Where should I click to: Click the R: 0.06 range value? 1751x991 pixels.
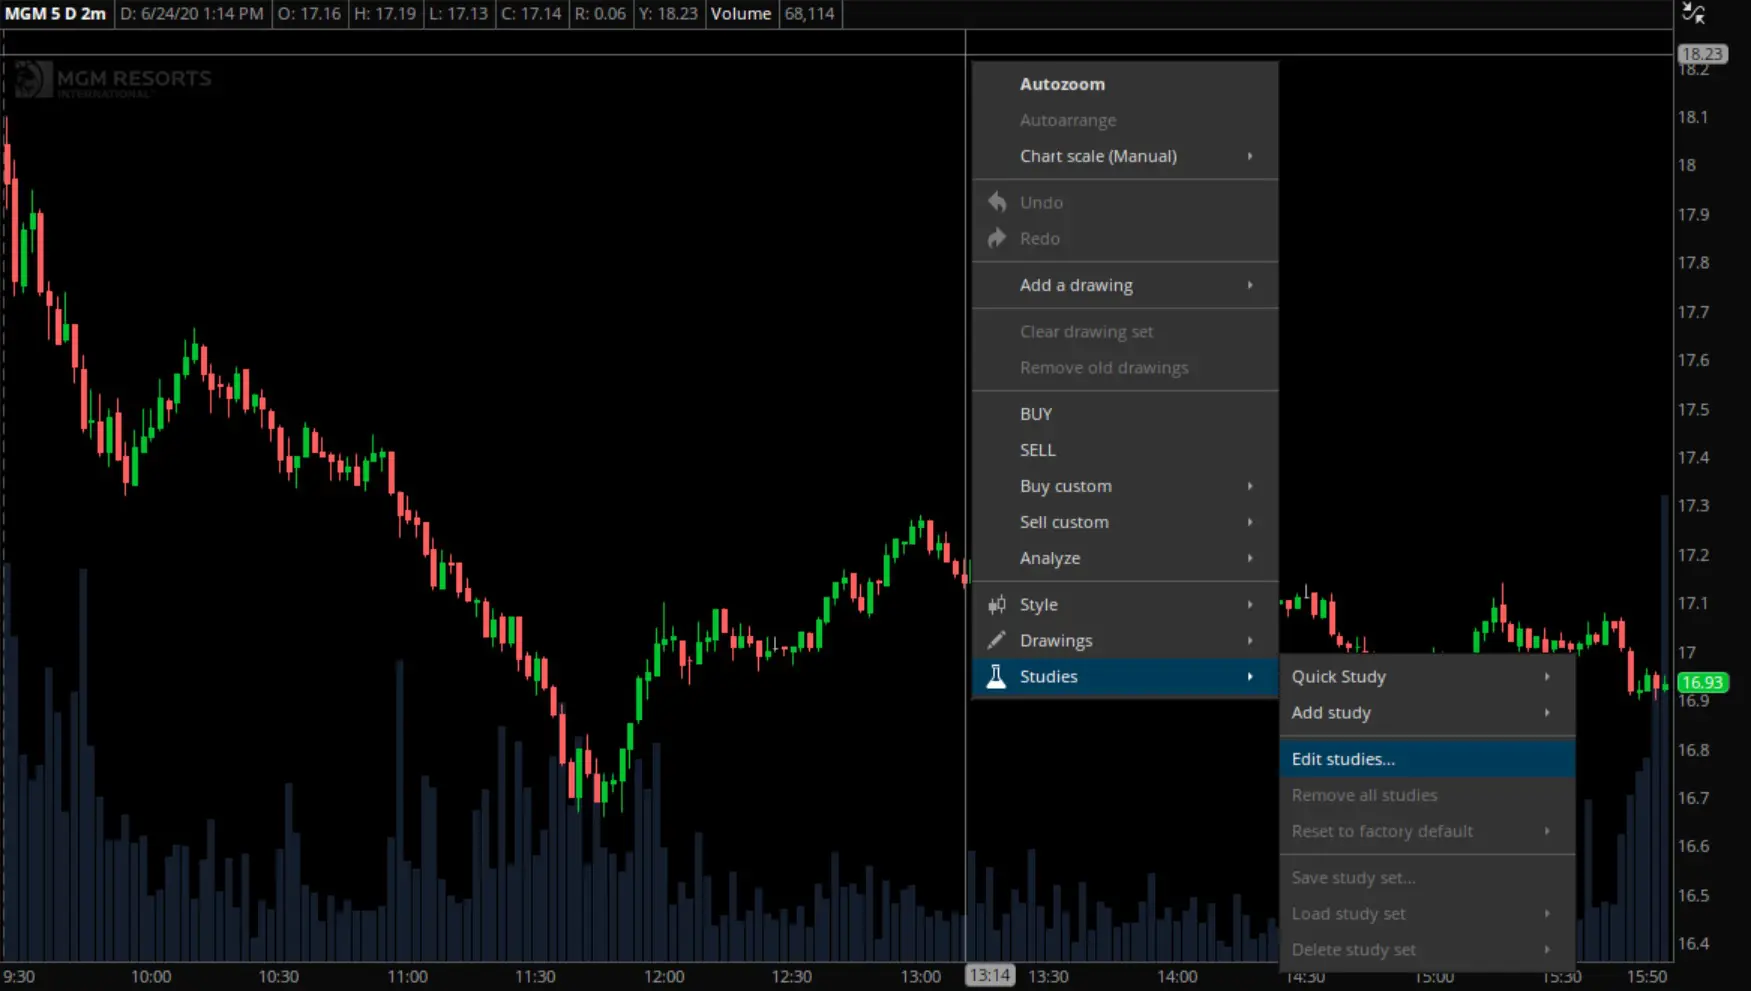[600, 14]
